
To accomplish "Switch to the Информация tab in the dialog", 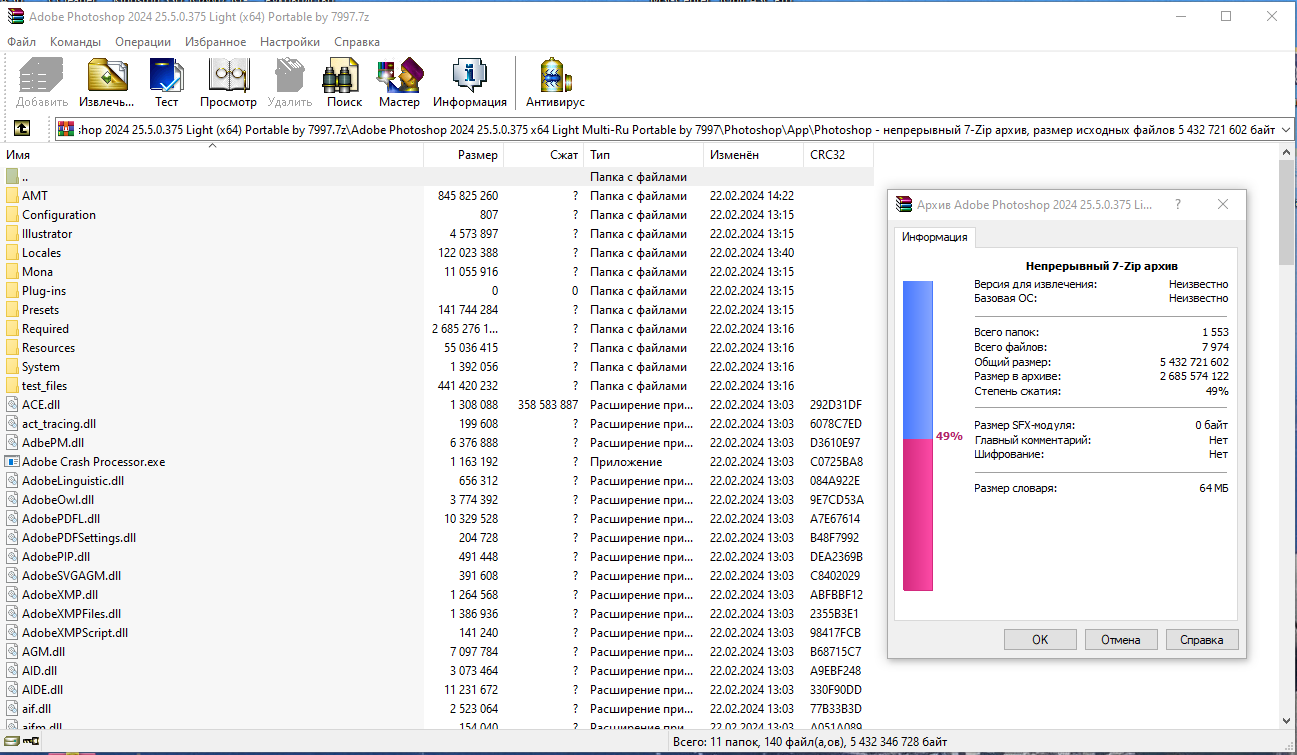I will [x=934, y=237].
